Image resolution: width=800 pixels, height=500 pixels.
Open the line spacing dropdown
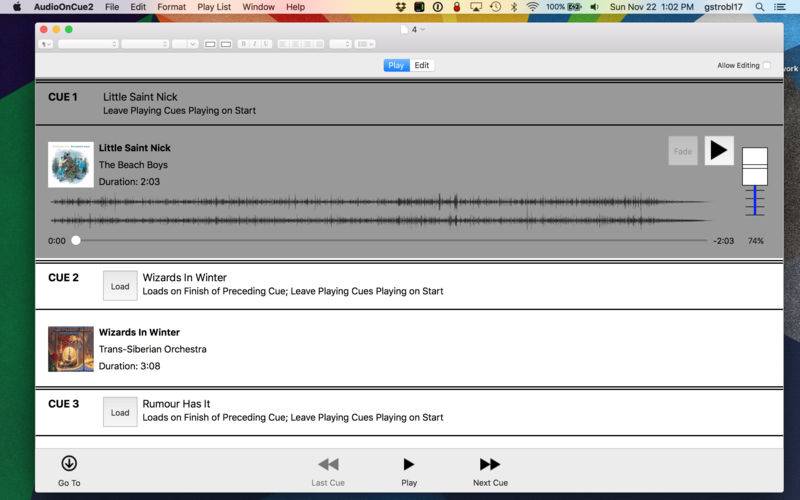coord(341,44)
